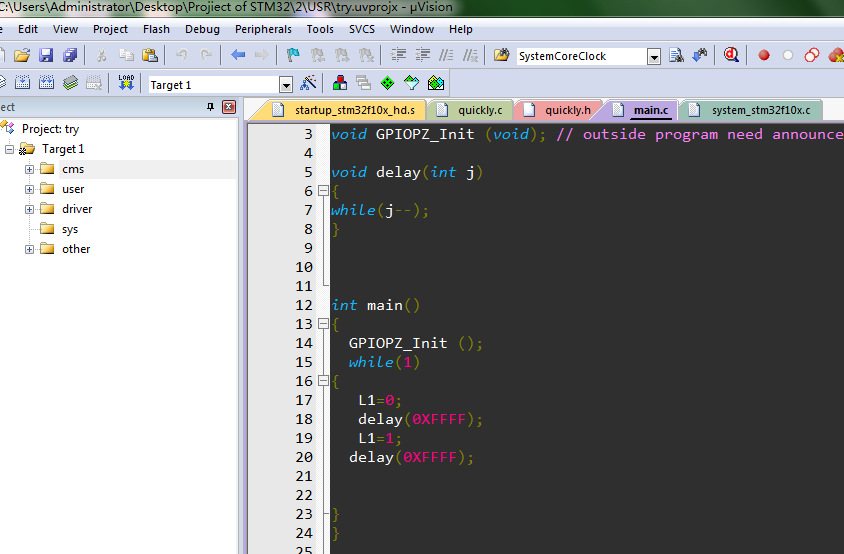
Task: Expand the cms folder
Action: (30, 169)
